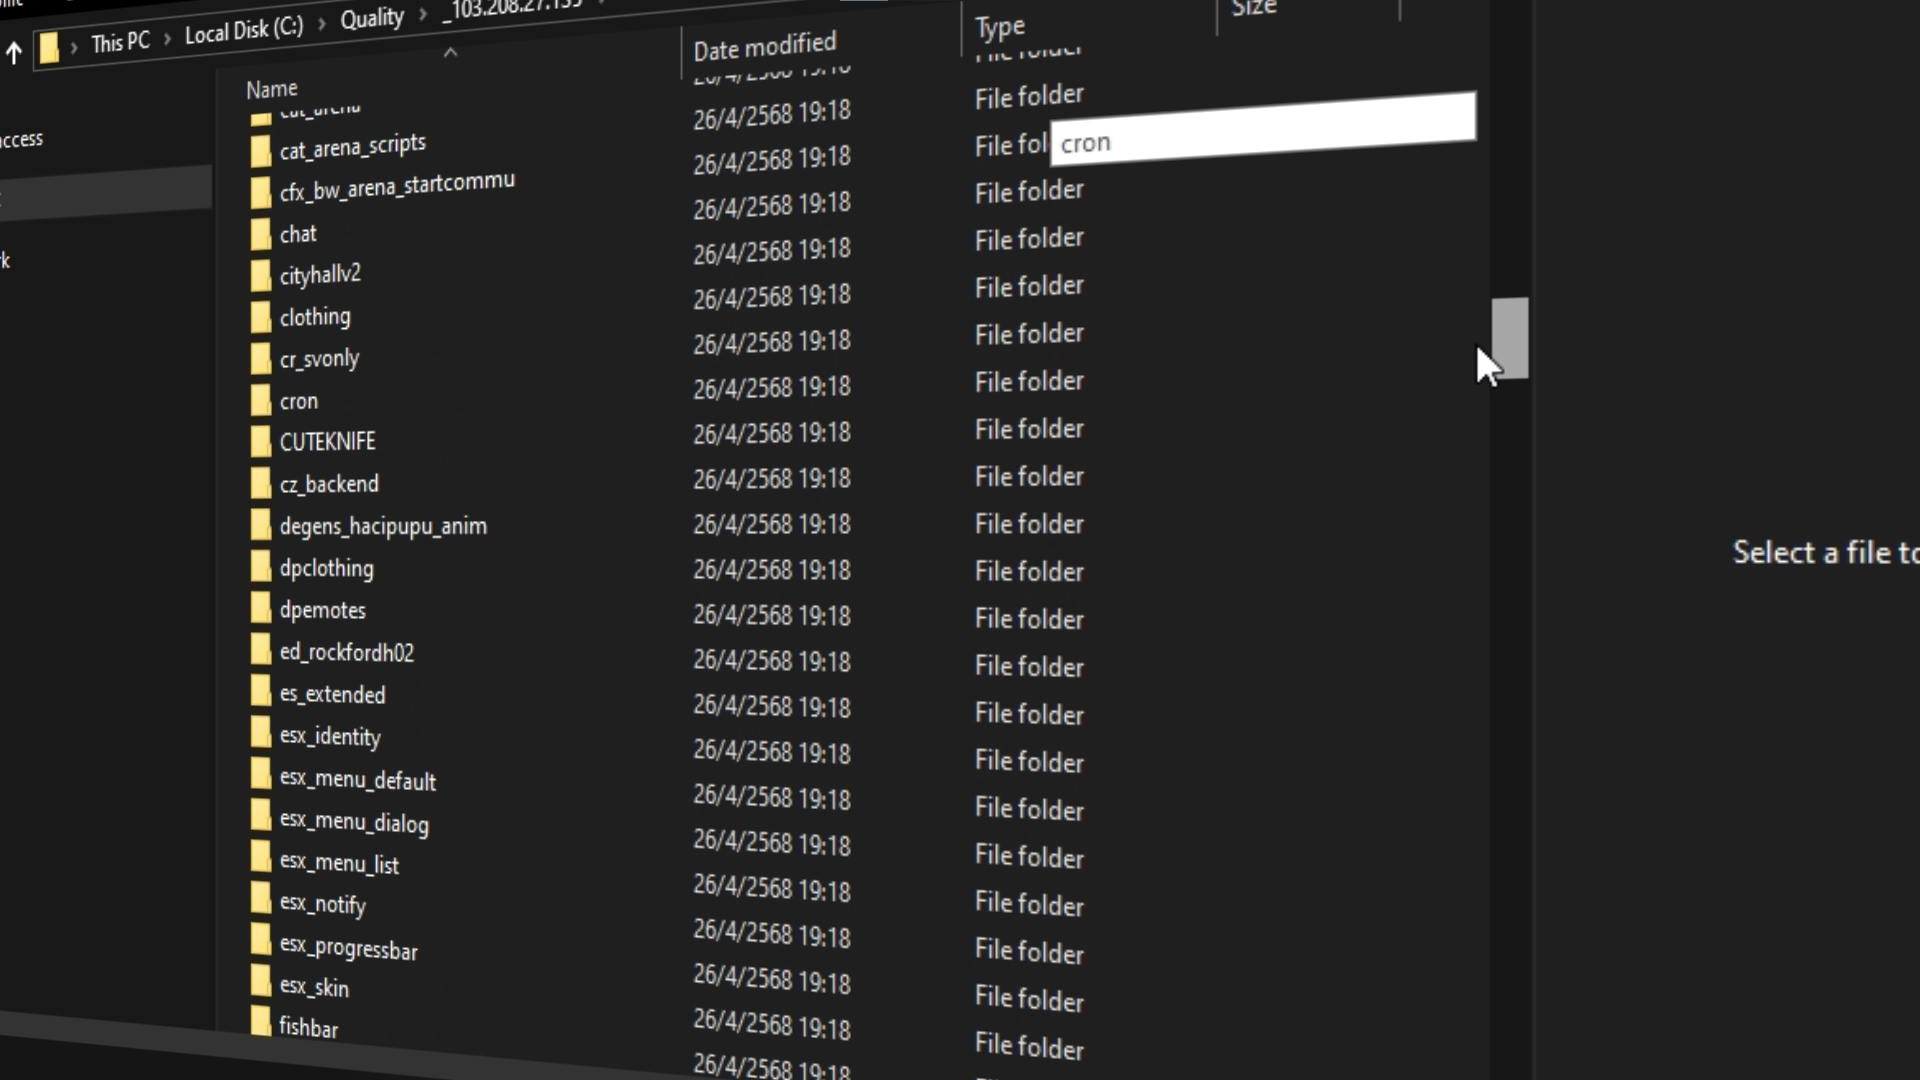Select the esx_menu_dialog folder
Viewport: 1920px width, 1080px height.
[354, 822]
